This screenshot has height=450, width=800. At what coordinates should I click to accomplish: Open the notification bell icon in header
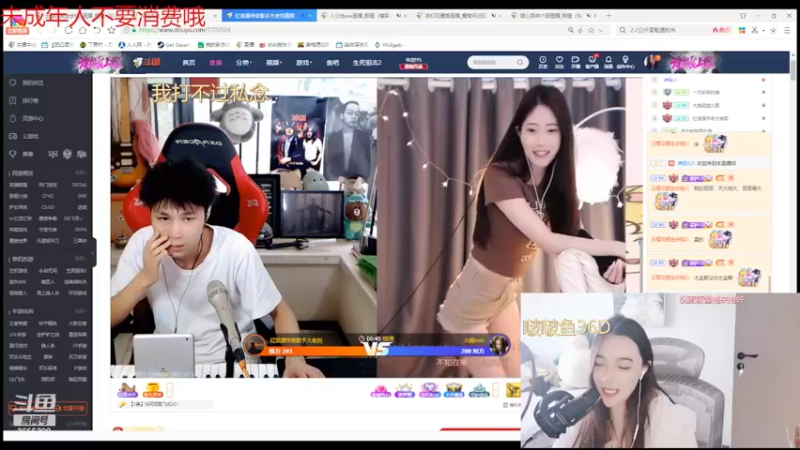(x=608, y=62)
